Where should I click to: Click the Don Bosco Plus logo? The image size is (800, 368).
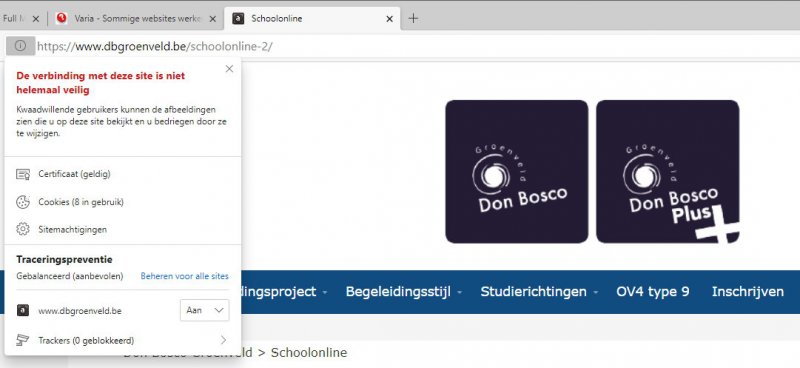(668, 171)
